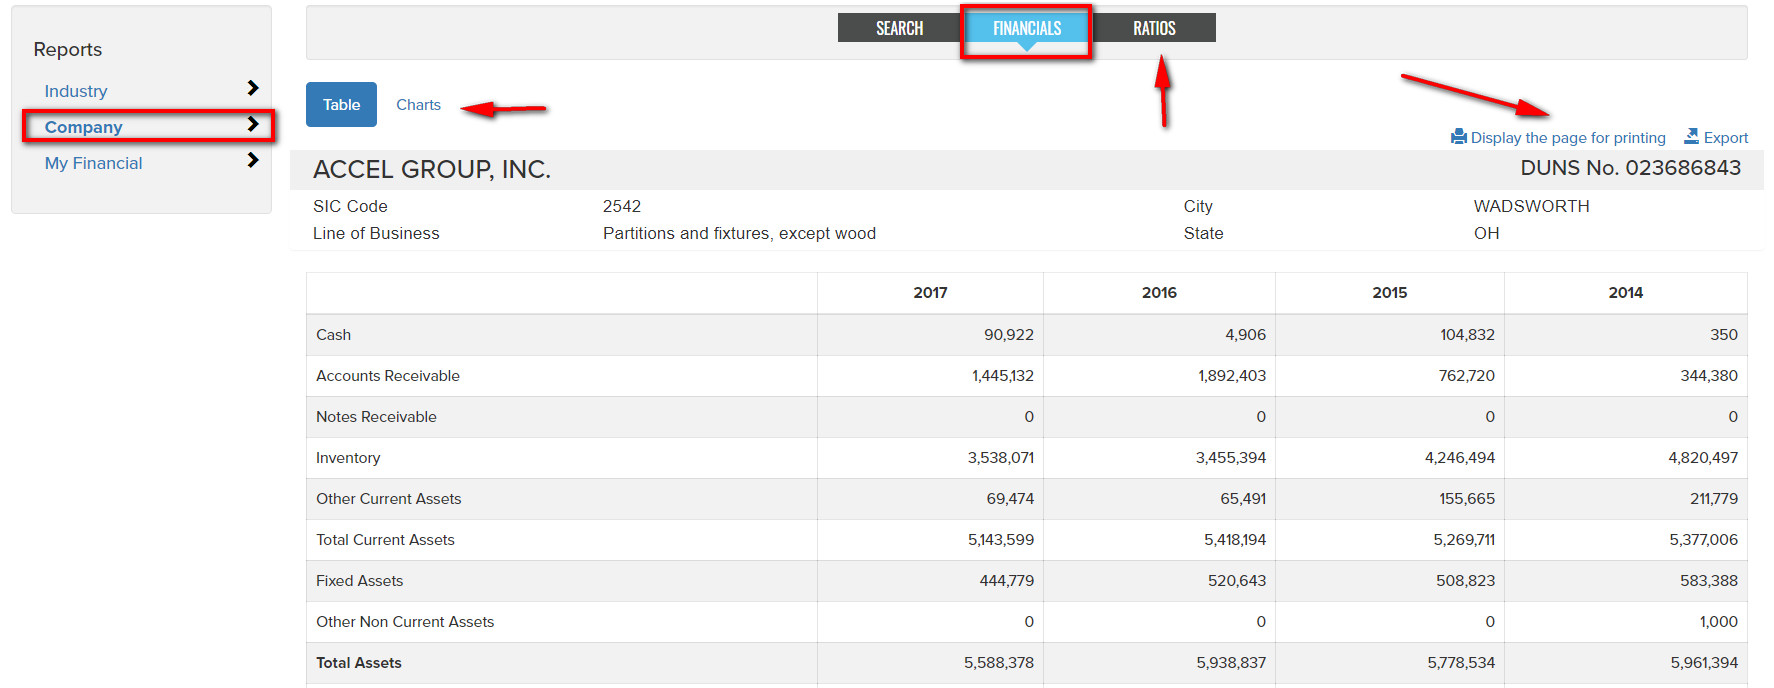Click Other Current Assets value 69,474
The image size is (1774, 688).
1010,499
